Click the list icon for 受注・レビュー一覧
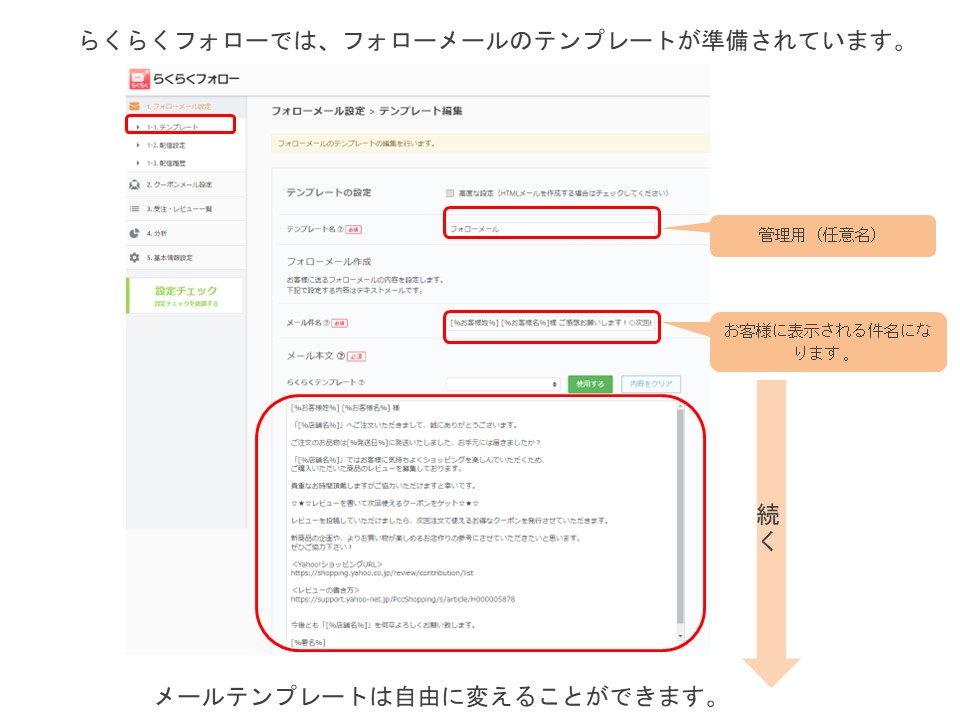Screen dimensions: 960x720 tap(135, 209)
